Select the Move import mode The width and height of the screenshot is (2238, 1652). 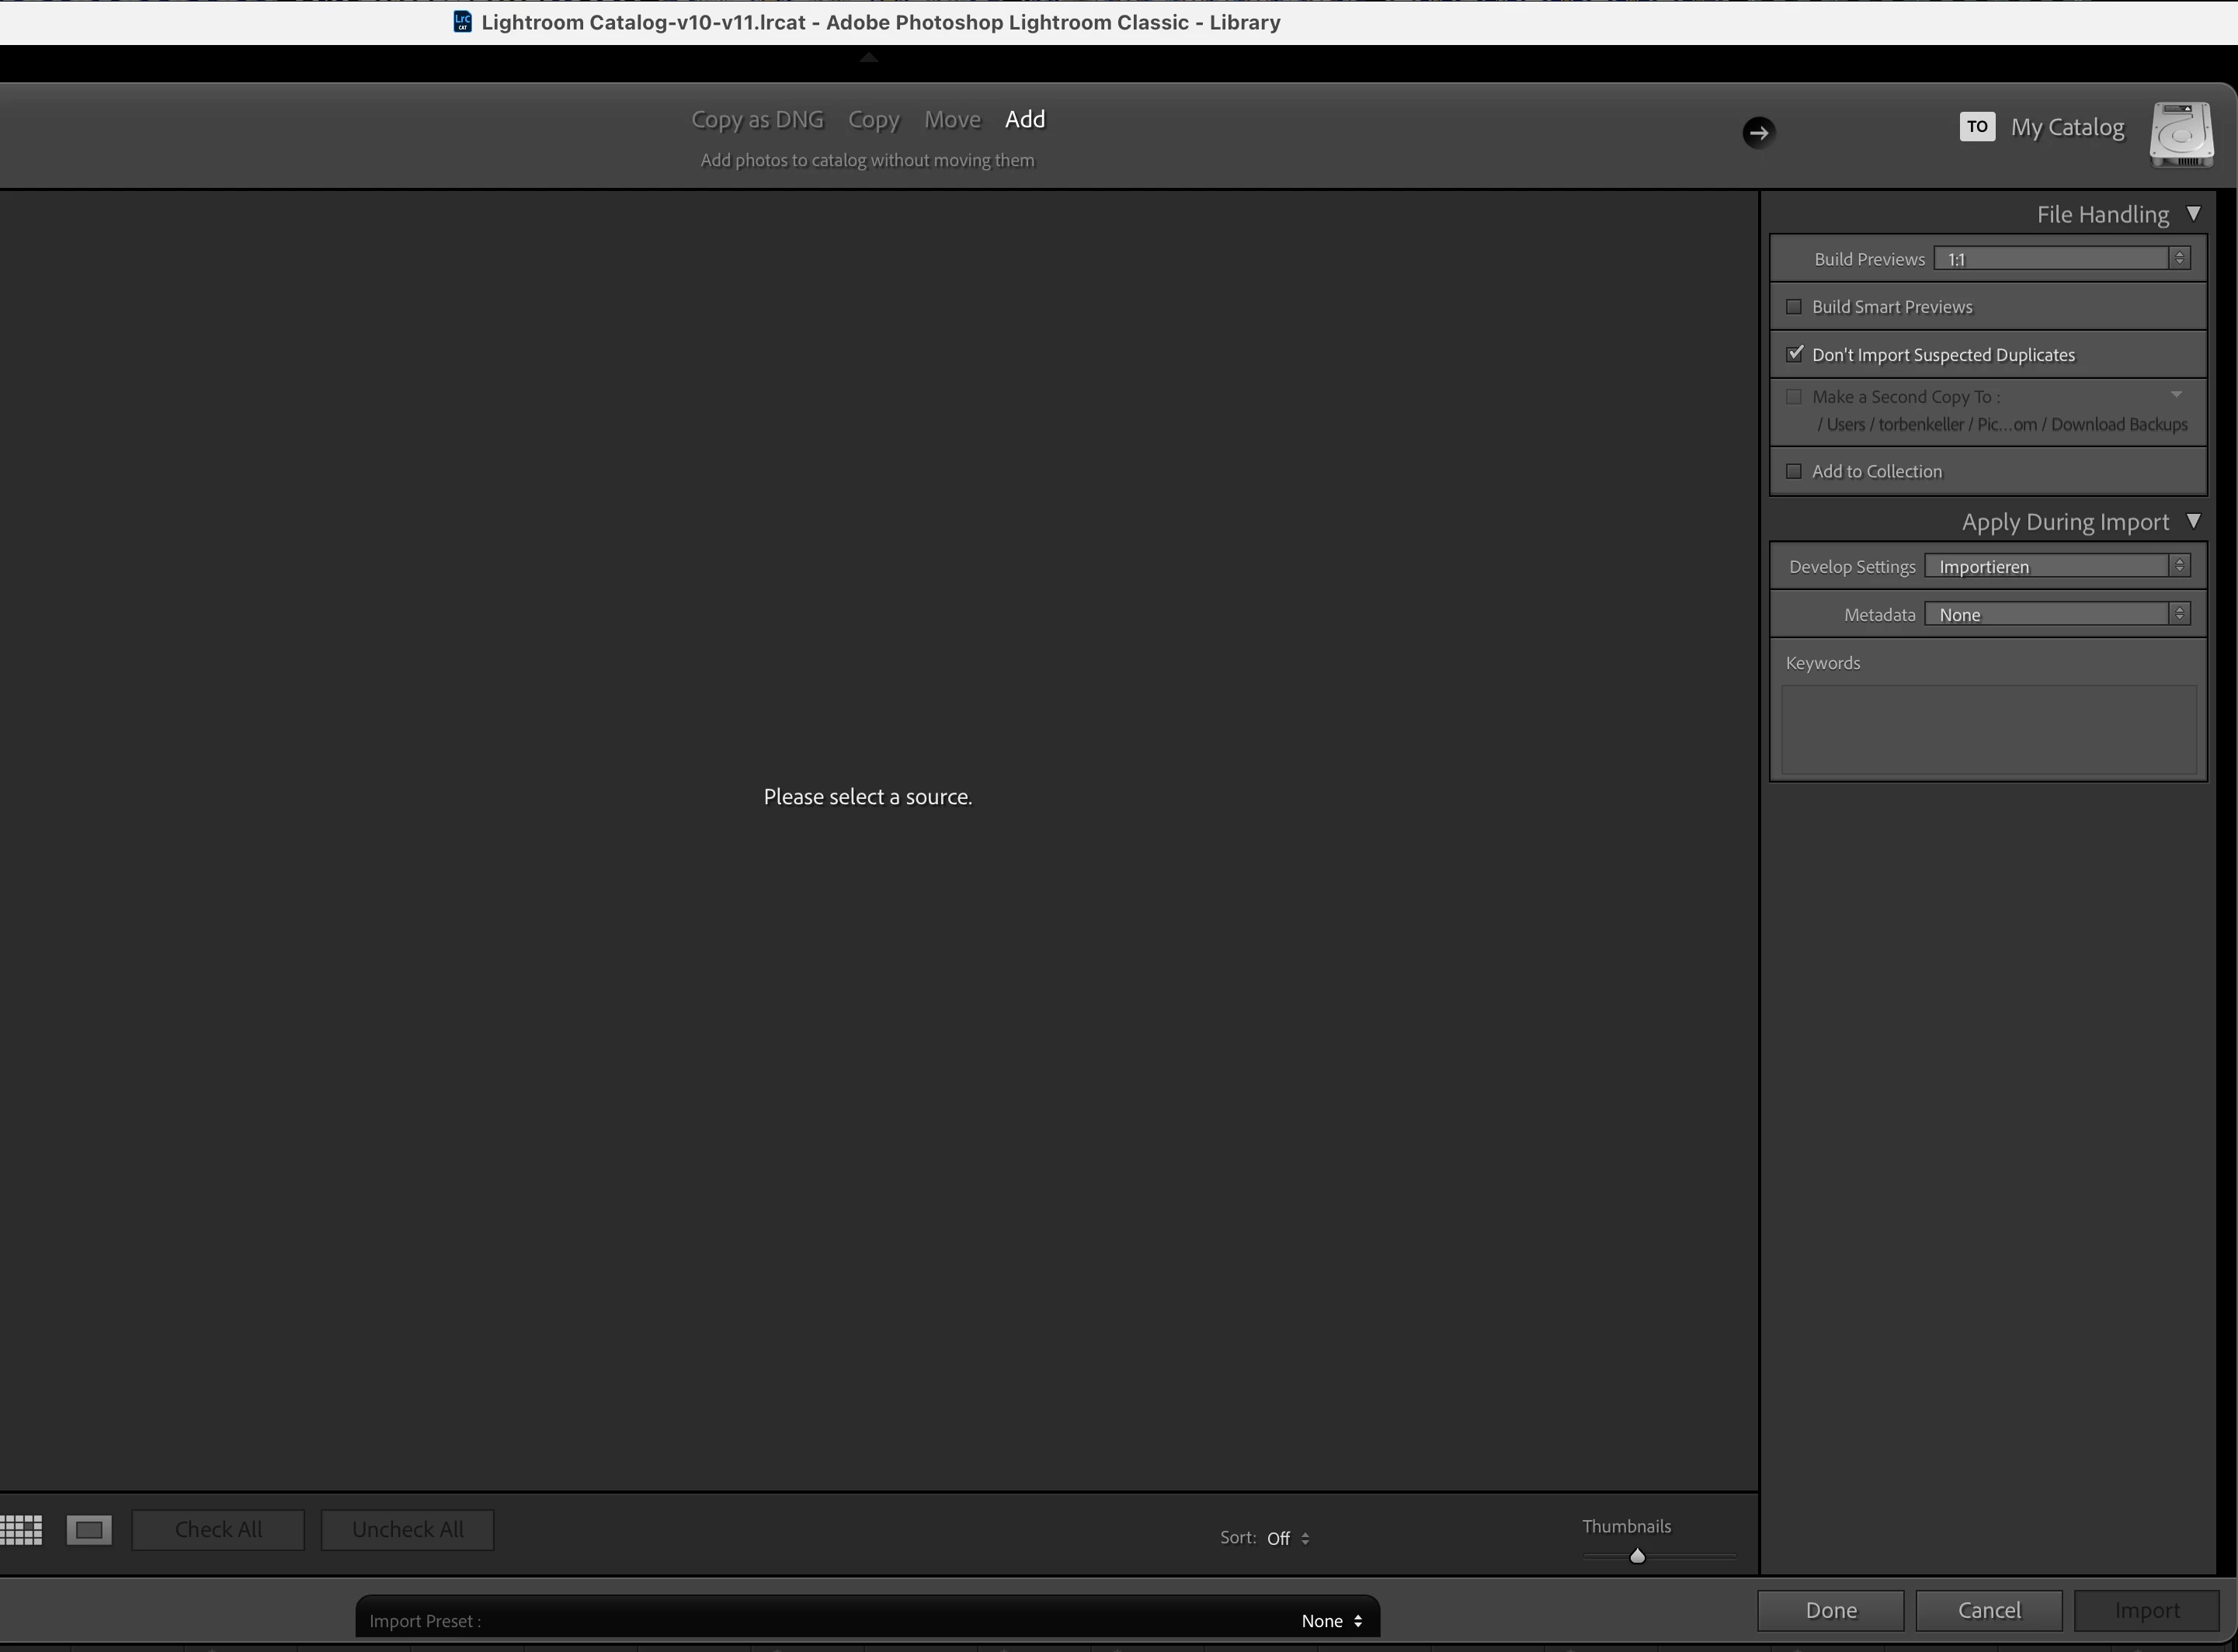click(x=952, y=119)
